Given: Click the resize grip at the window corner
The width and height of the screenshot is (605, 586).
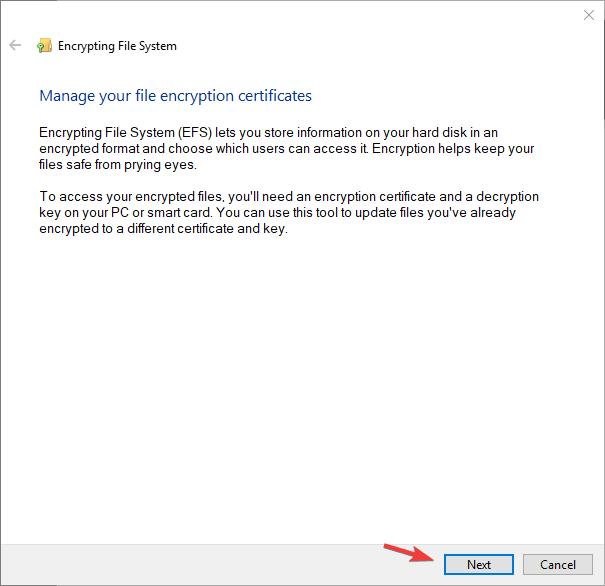Looking at the screenshot, I should pyautogui.click(x=598, y=580).
